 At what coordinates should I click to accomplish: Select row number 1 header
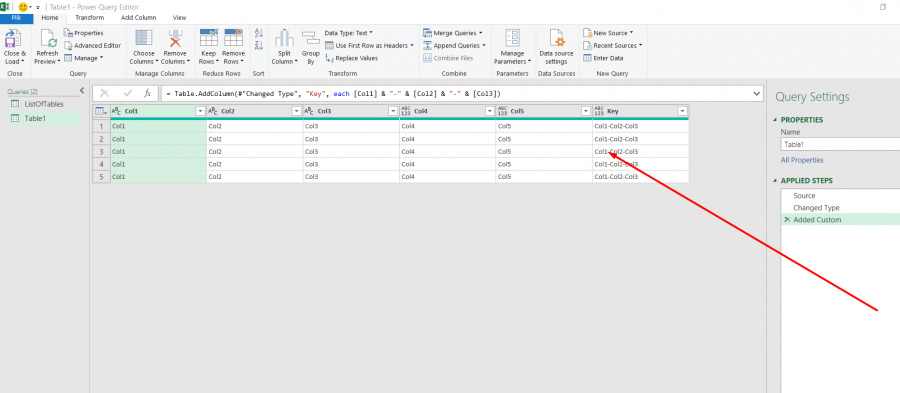101,126
